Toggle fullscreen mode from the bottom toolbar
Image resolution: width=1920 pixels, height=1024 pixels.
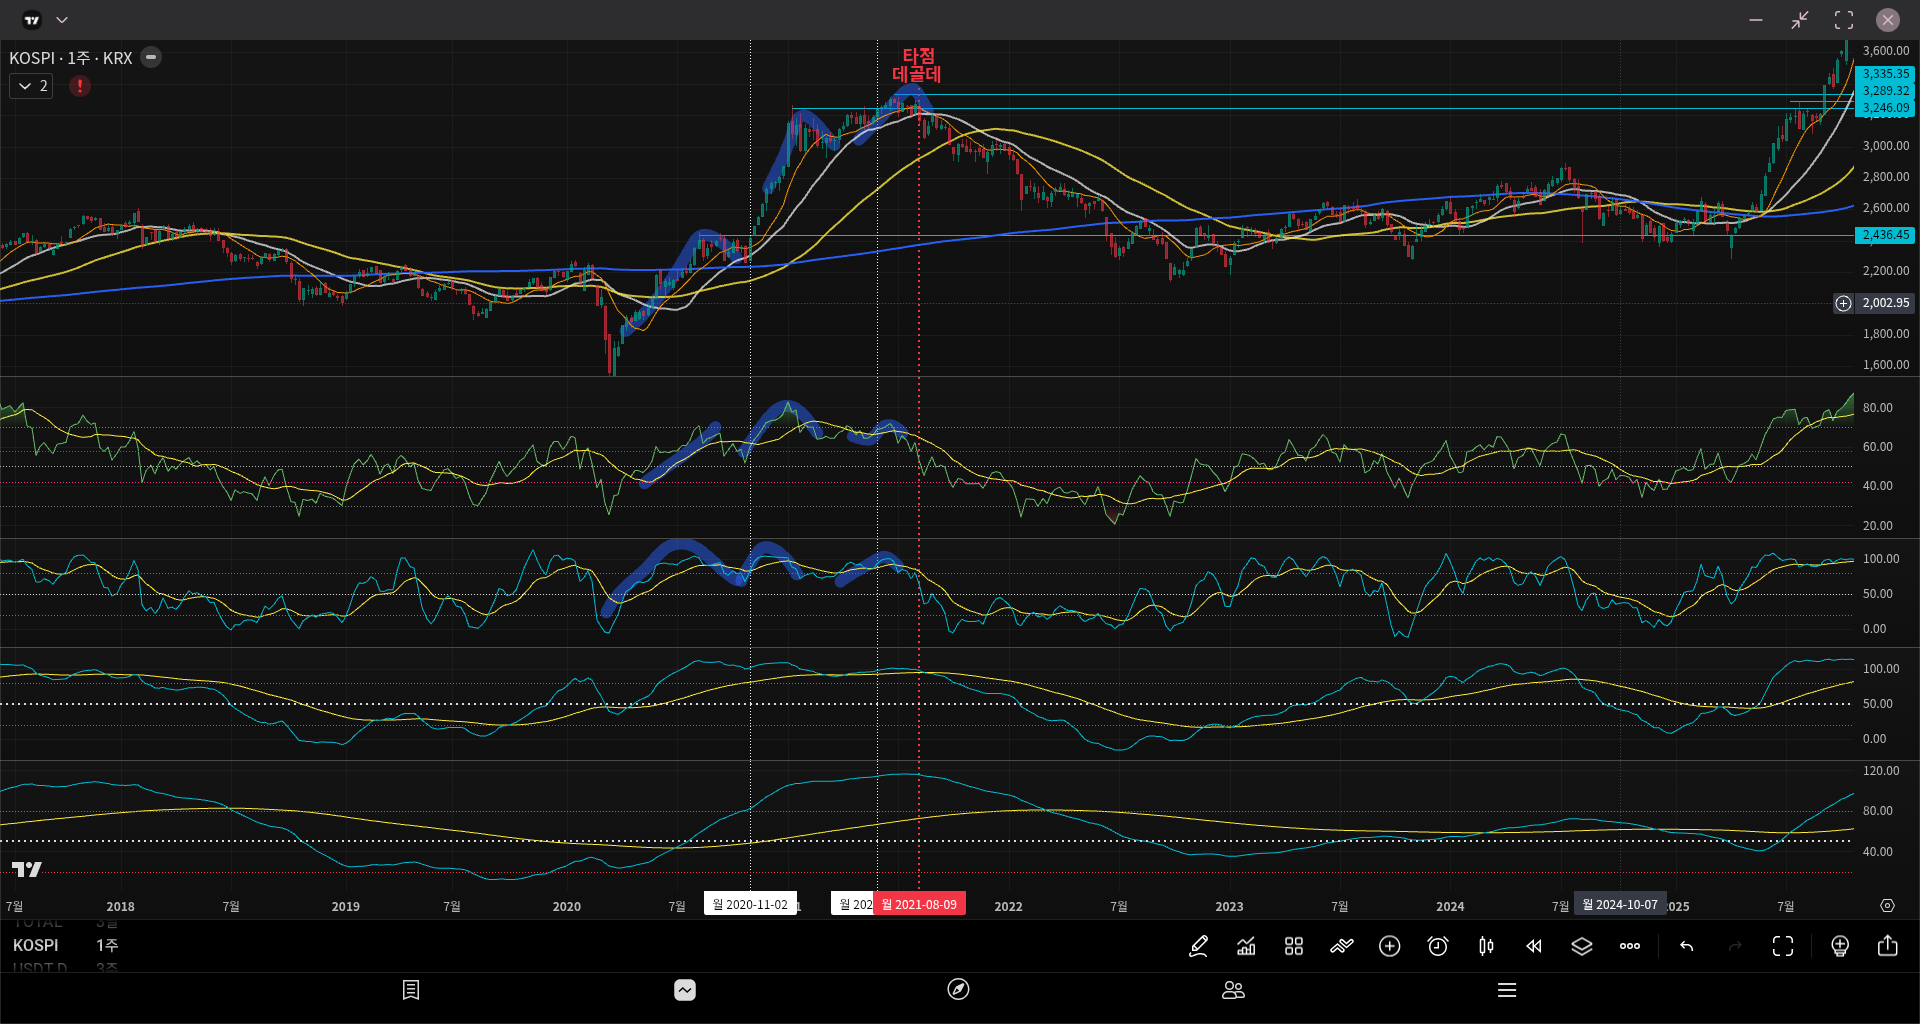1783,946
